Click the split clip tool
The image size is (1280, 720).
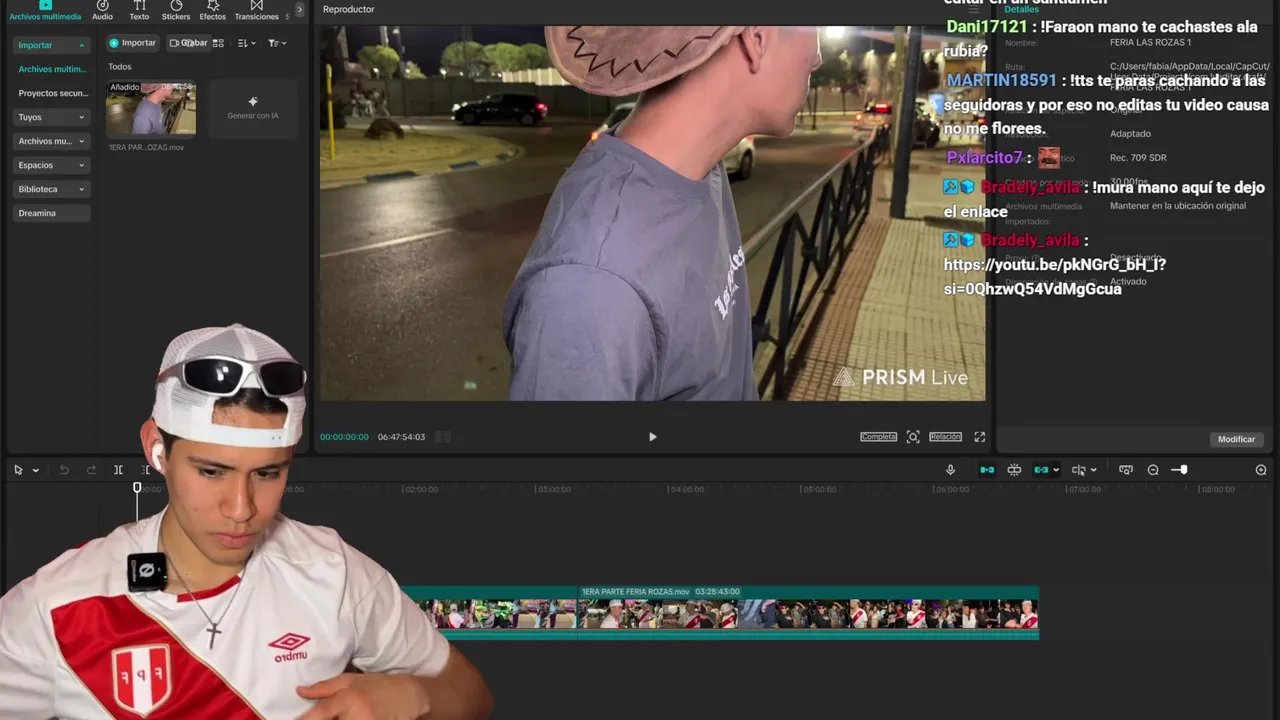pyautogui.click(x=118, y=470)
